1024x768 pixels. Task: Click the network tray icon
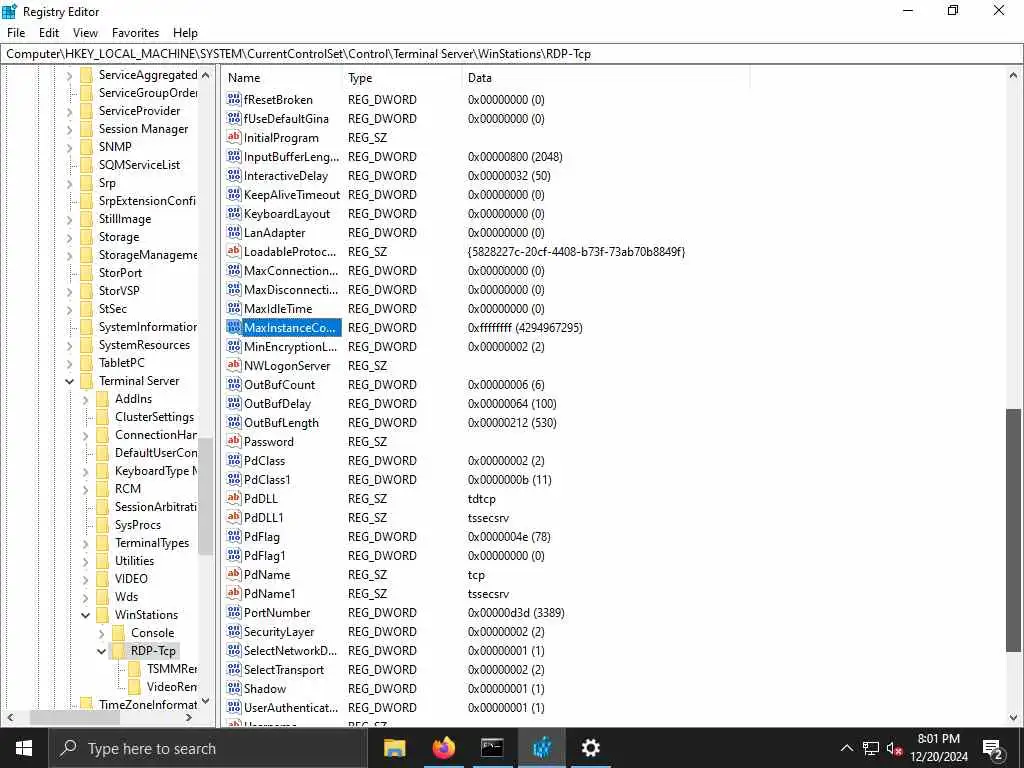click(871, 748)
